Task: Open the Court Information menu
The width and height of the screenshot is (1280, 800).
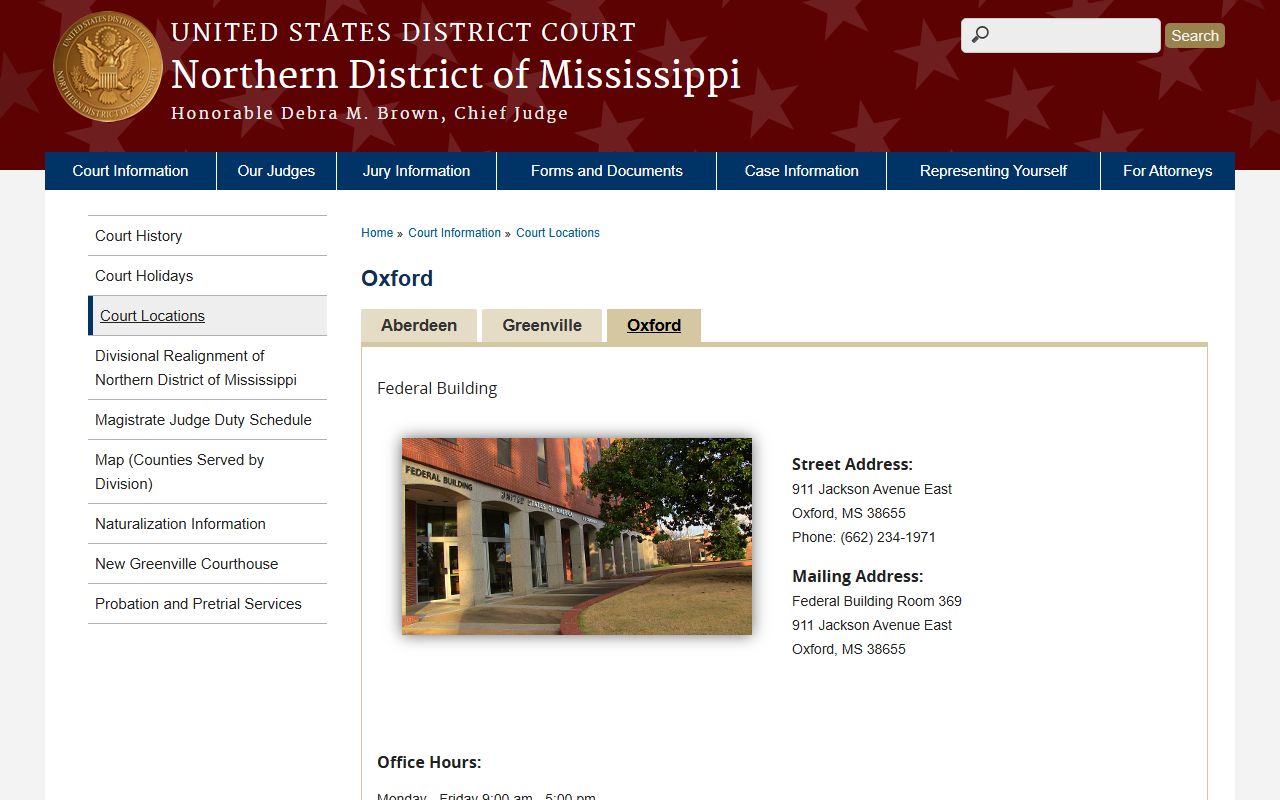Action: click(130, 171)
